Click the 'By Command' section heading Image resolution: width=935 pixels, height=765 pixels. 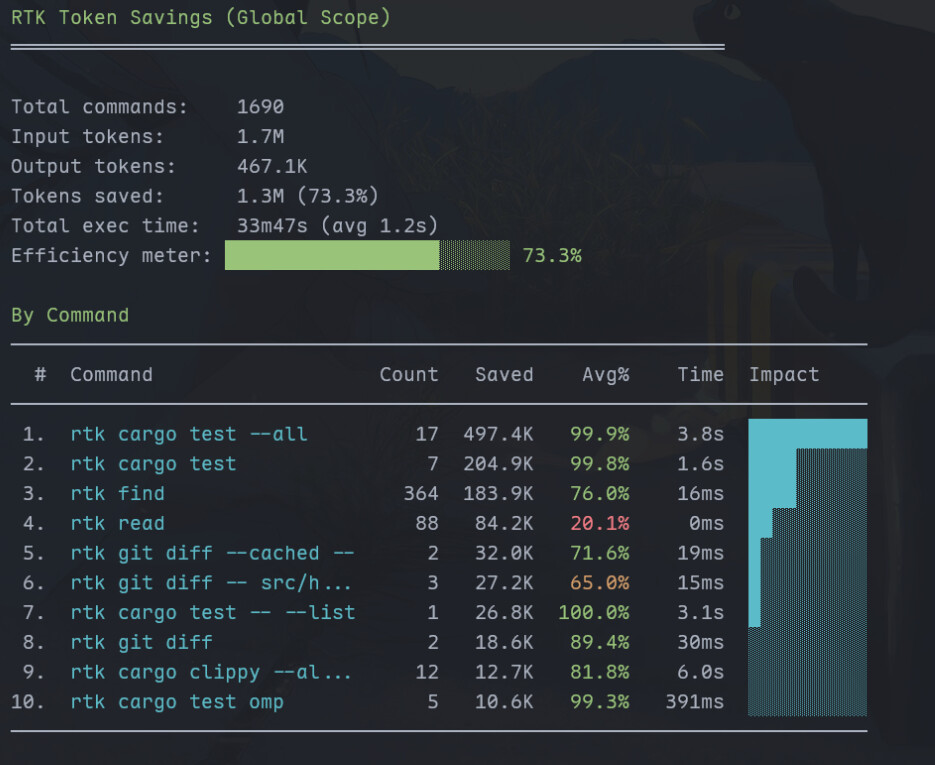(70, 315)
